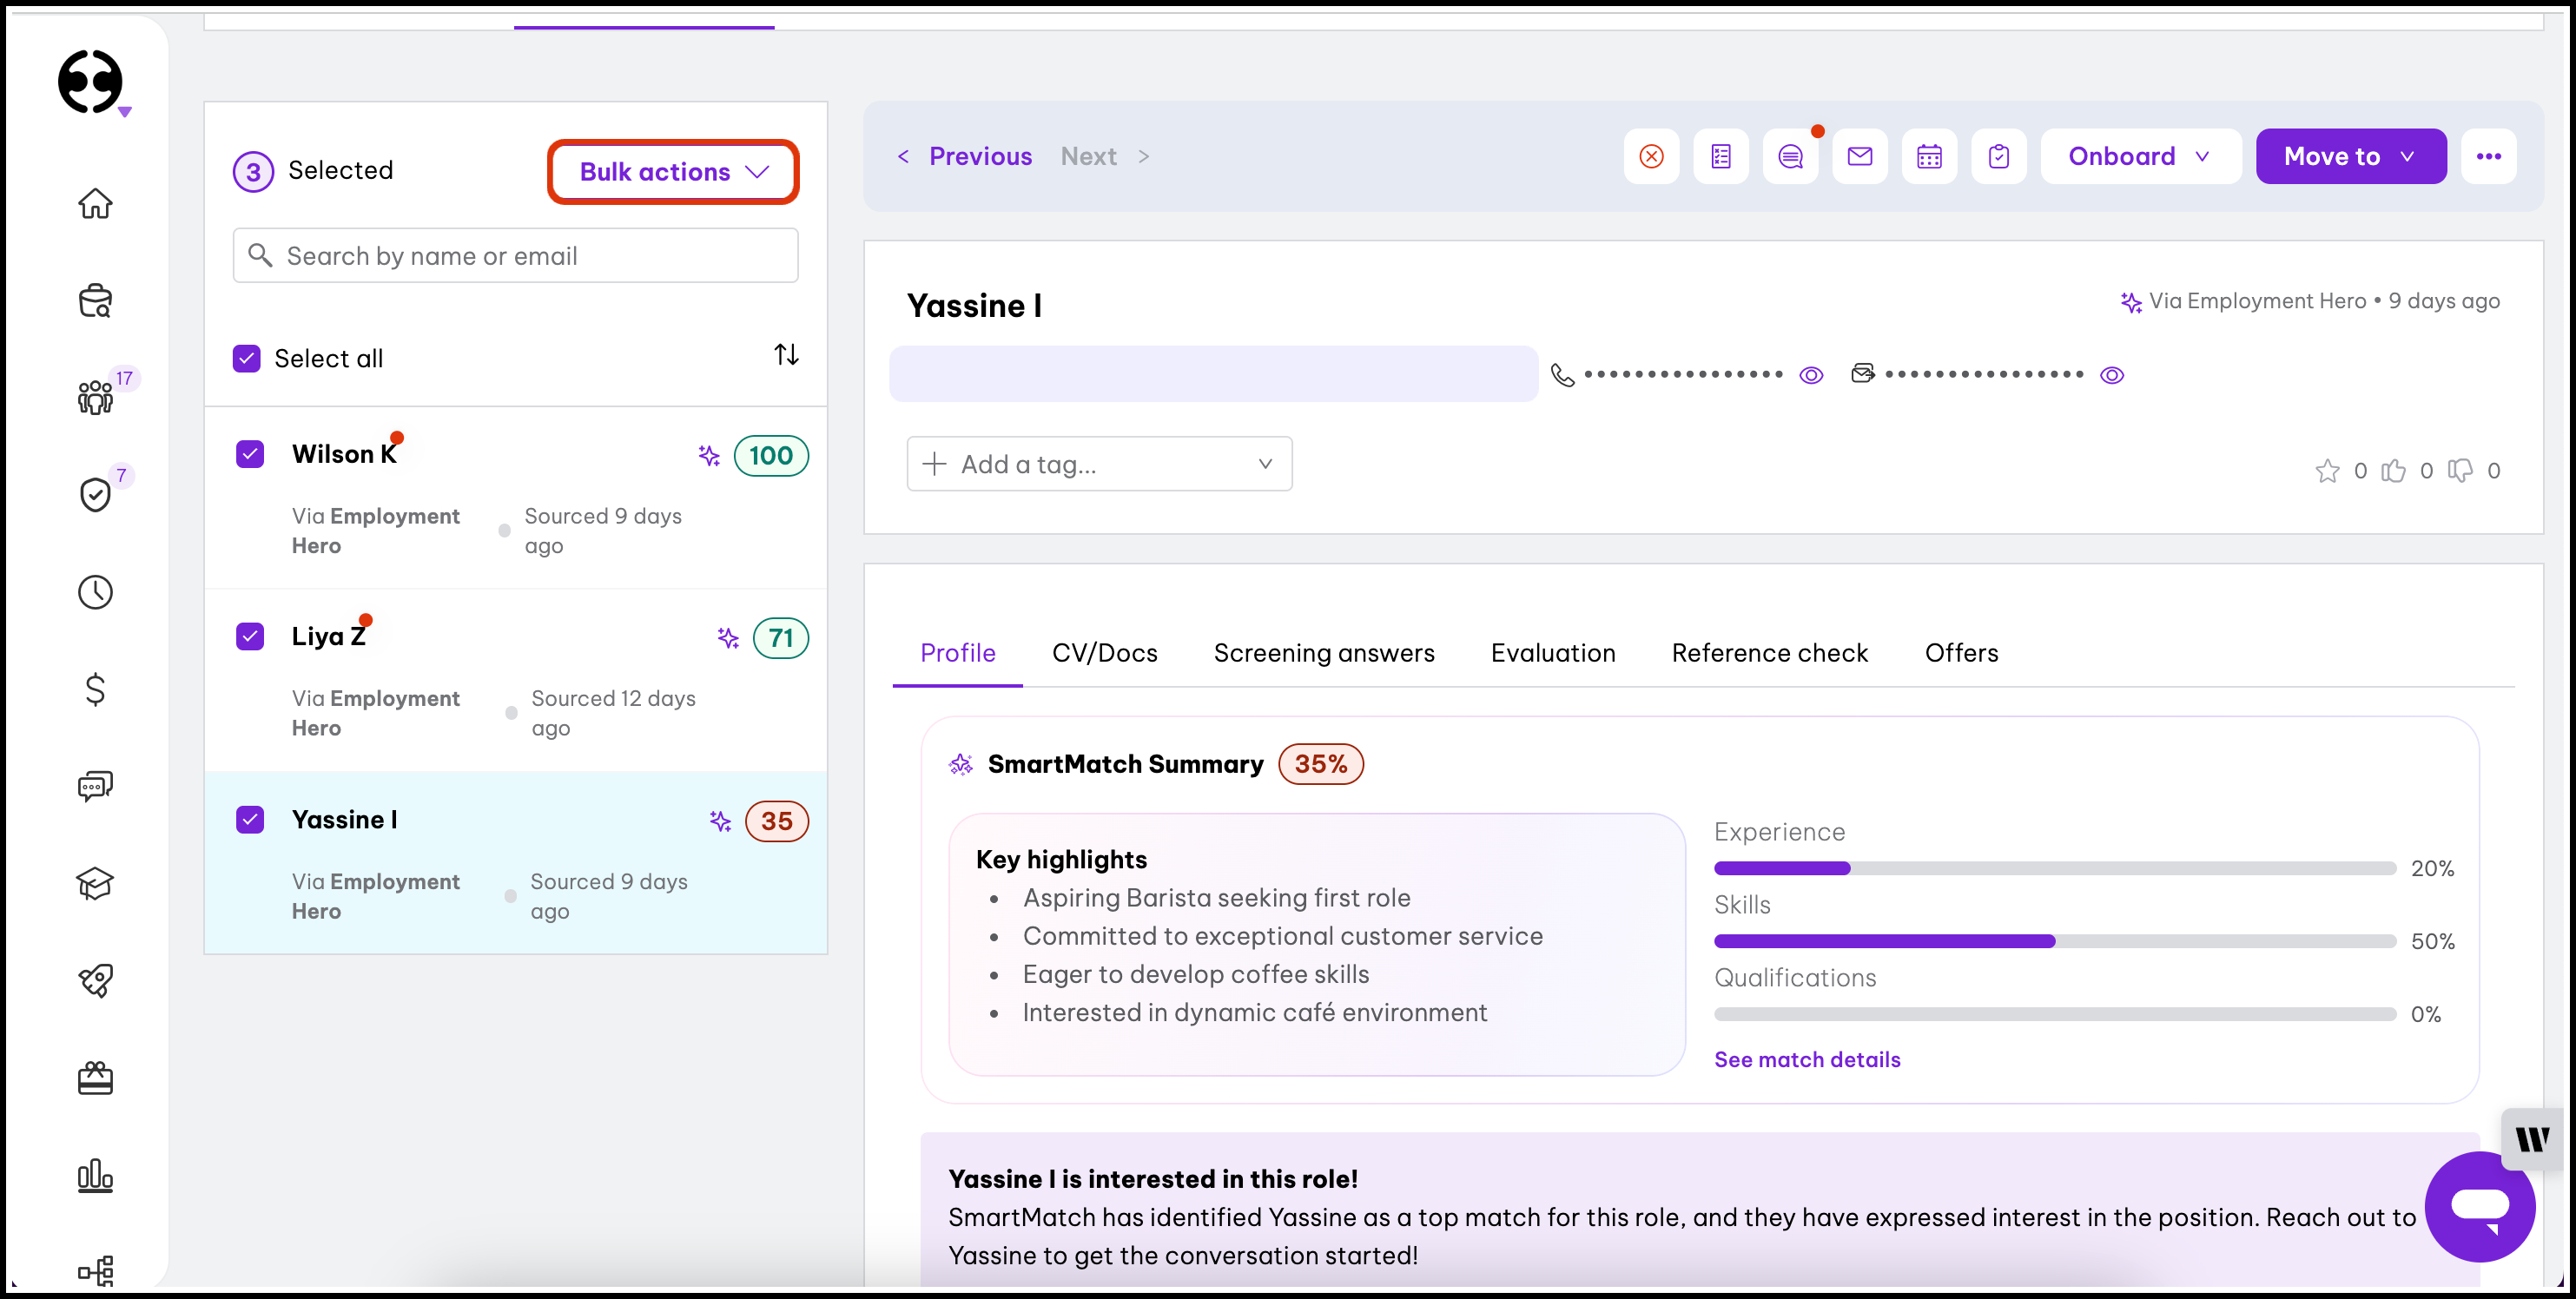The image size is (2576, 1299).
Task: Click the sort arrows icon
Action: 786,355
